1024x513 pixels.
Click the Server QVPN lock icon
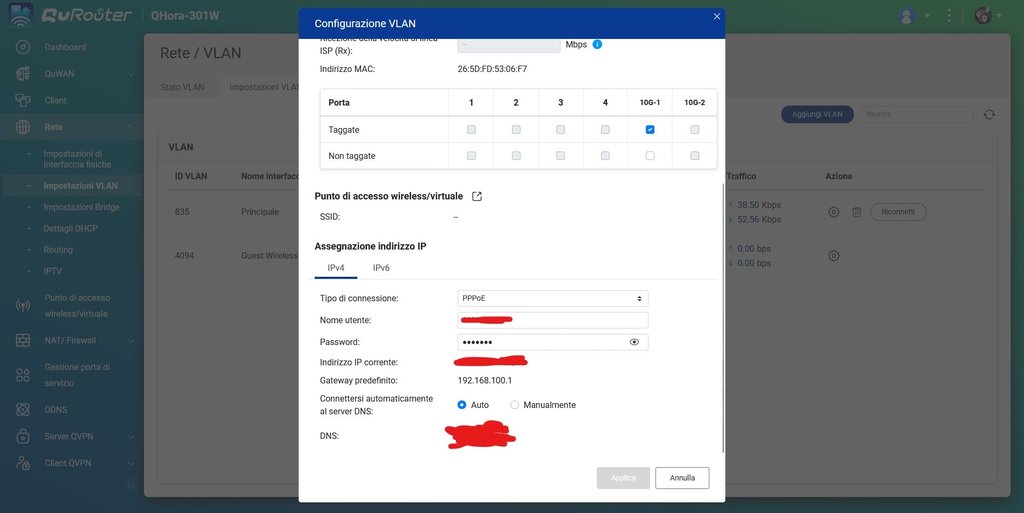23,436
